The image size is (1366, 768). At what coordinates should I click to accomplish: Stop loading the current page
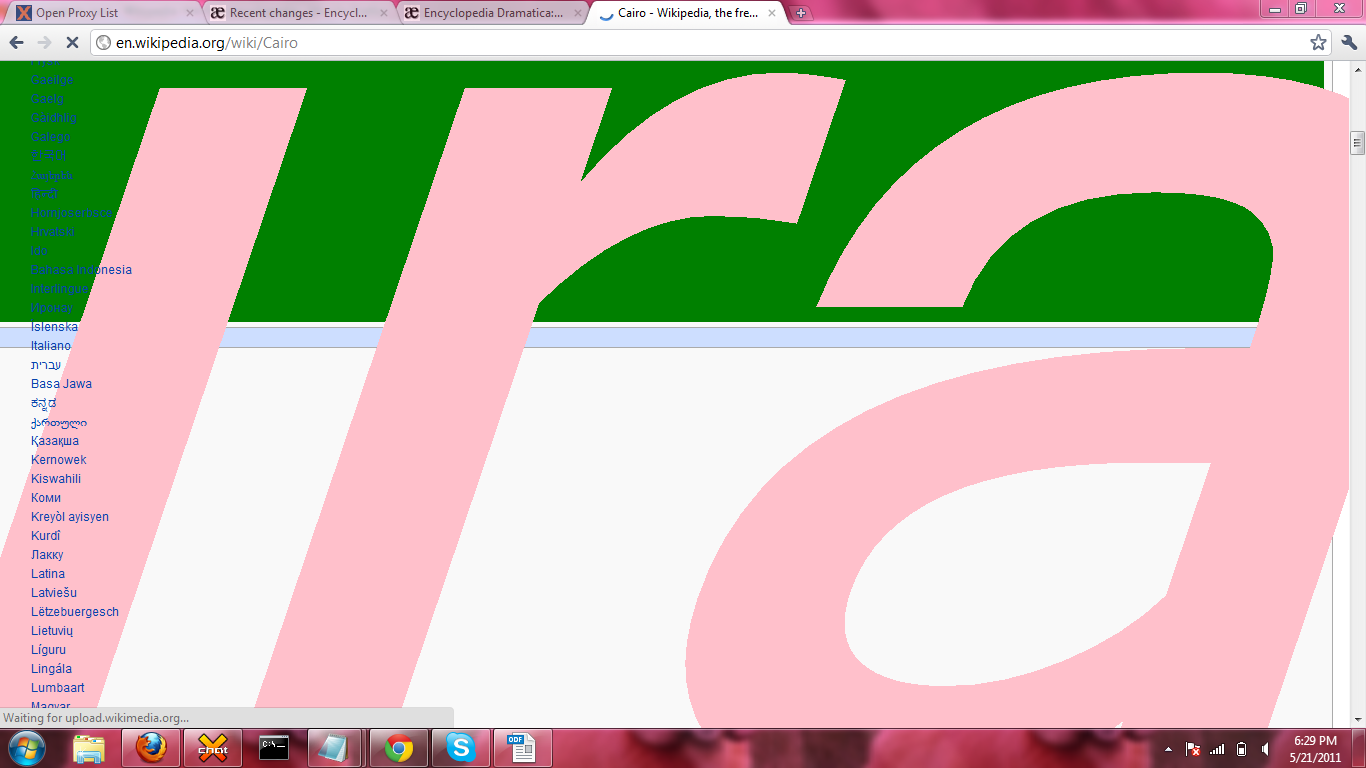pyautogui.click(x=72, y=43)
